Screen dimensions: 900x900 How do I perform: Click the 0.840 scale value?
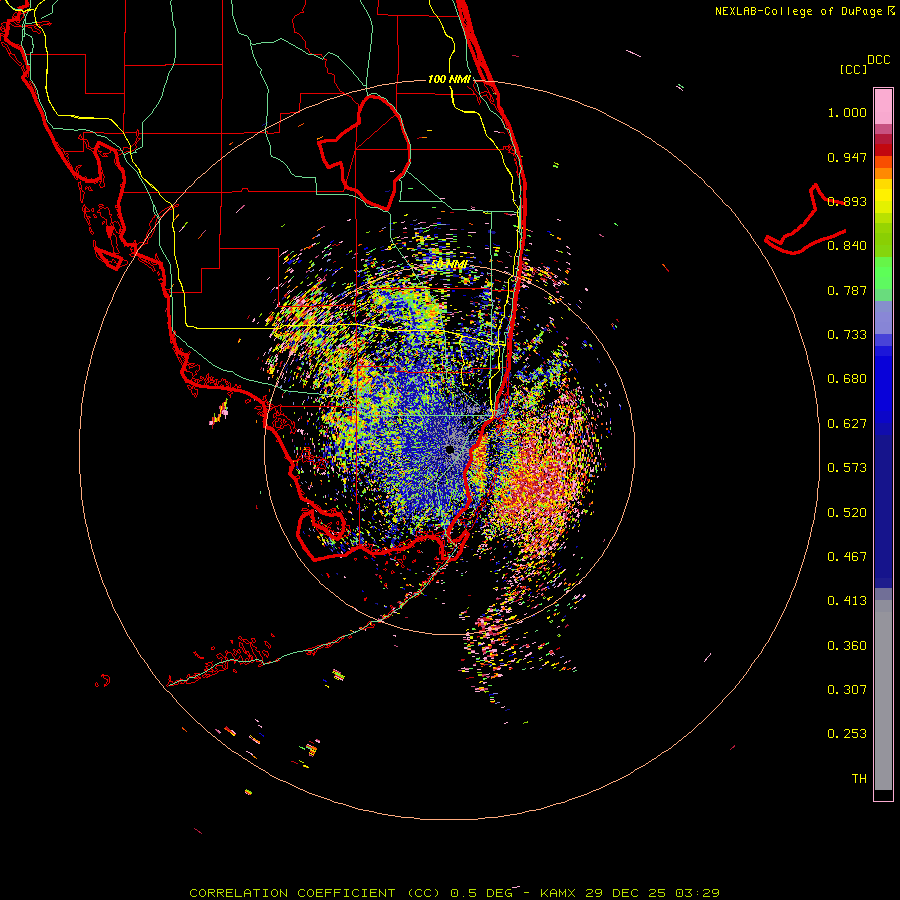(x=847, y=246)
